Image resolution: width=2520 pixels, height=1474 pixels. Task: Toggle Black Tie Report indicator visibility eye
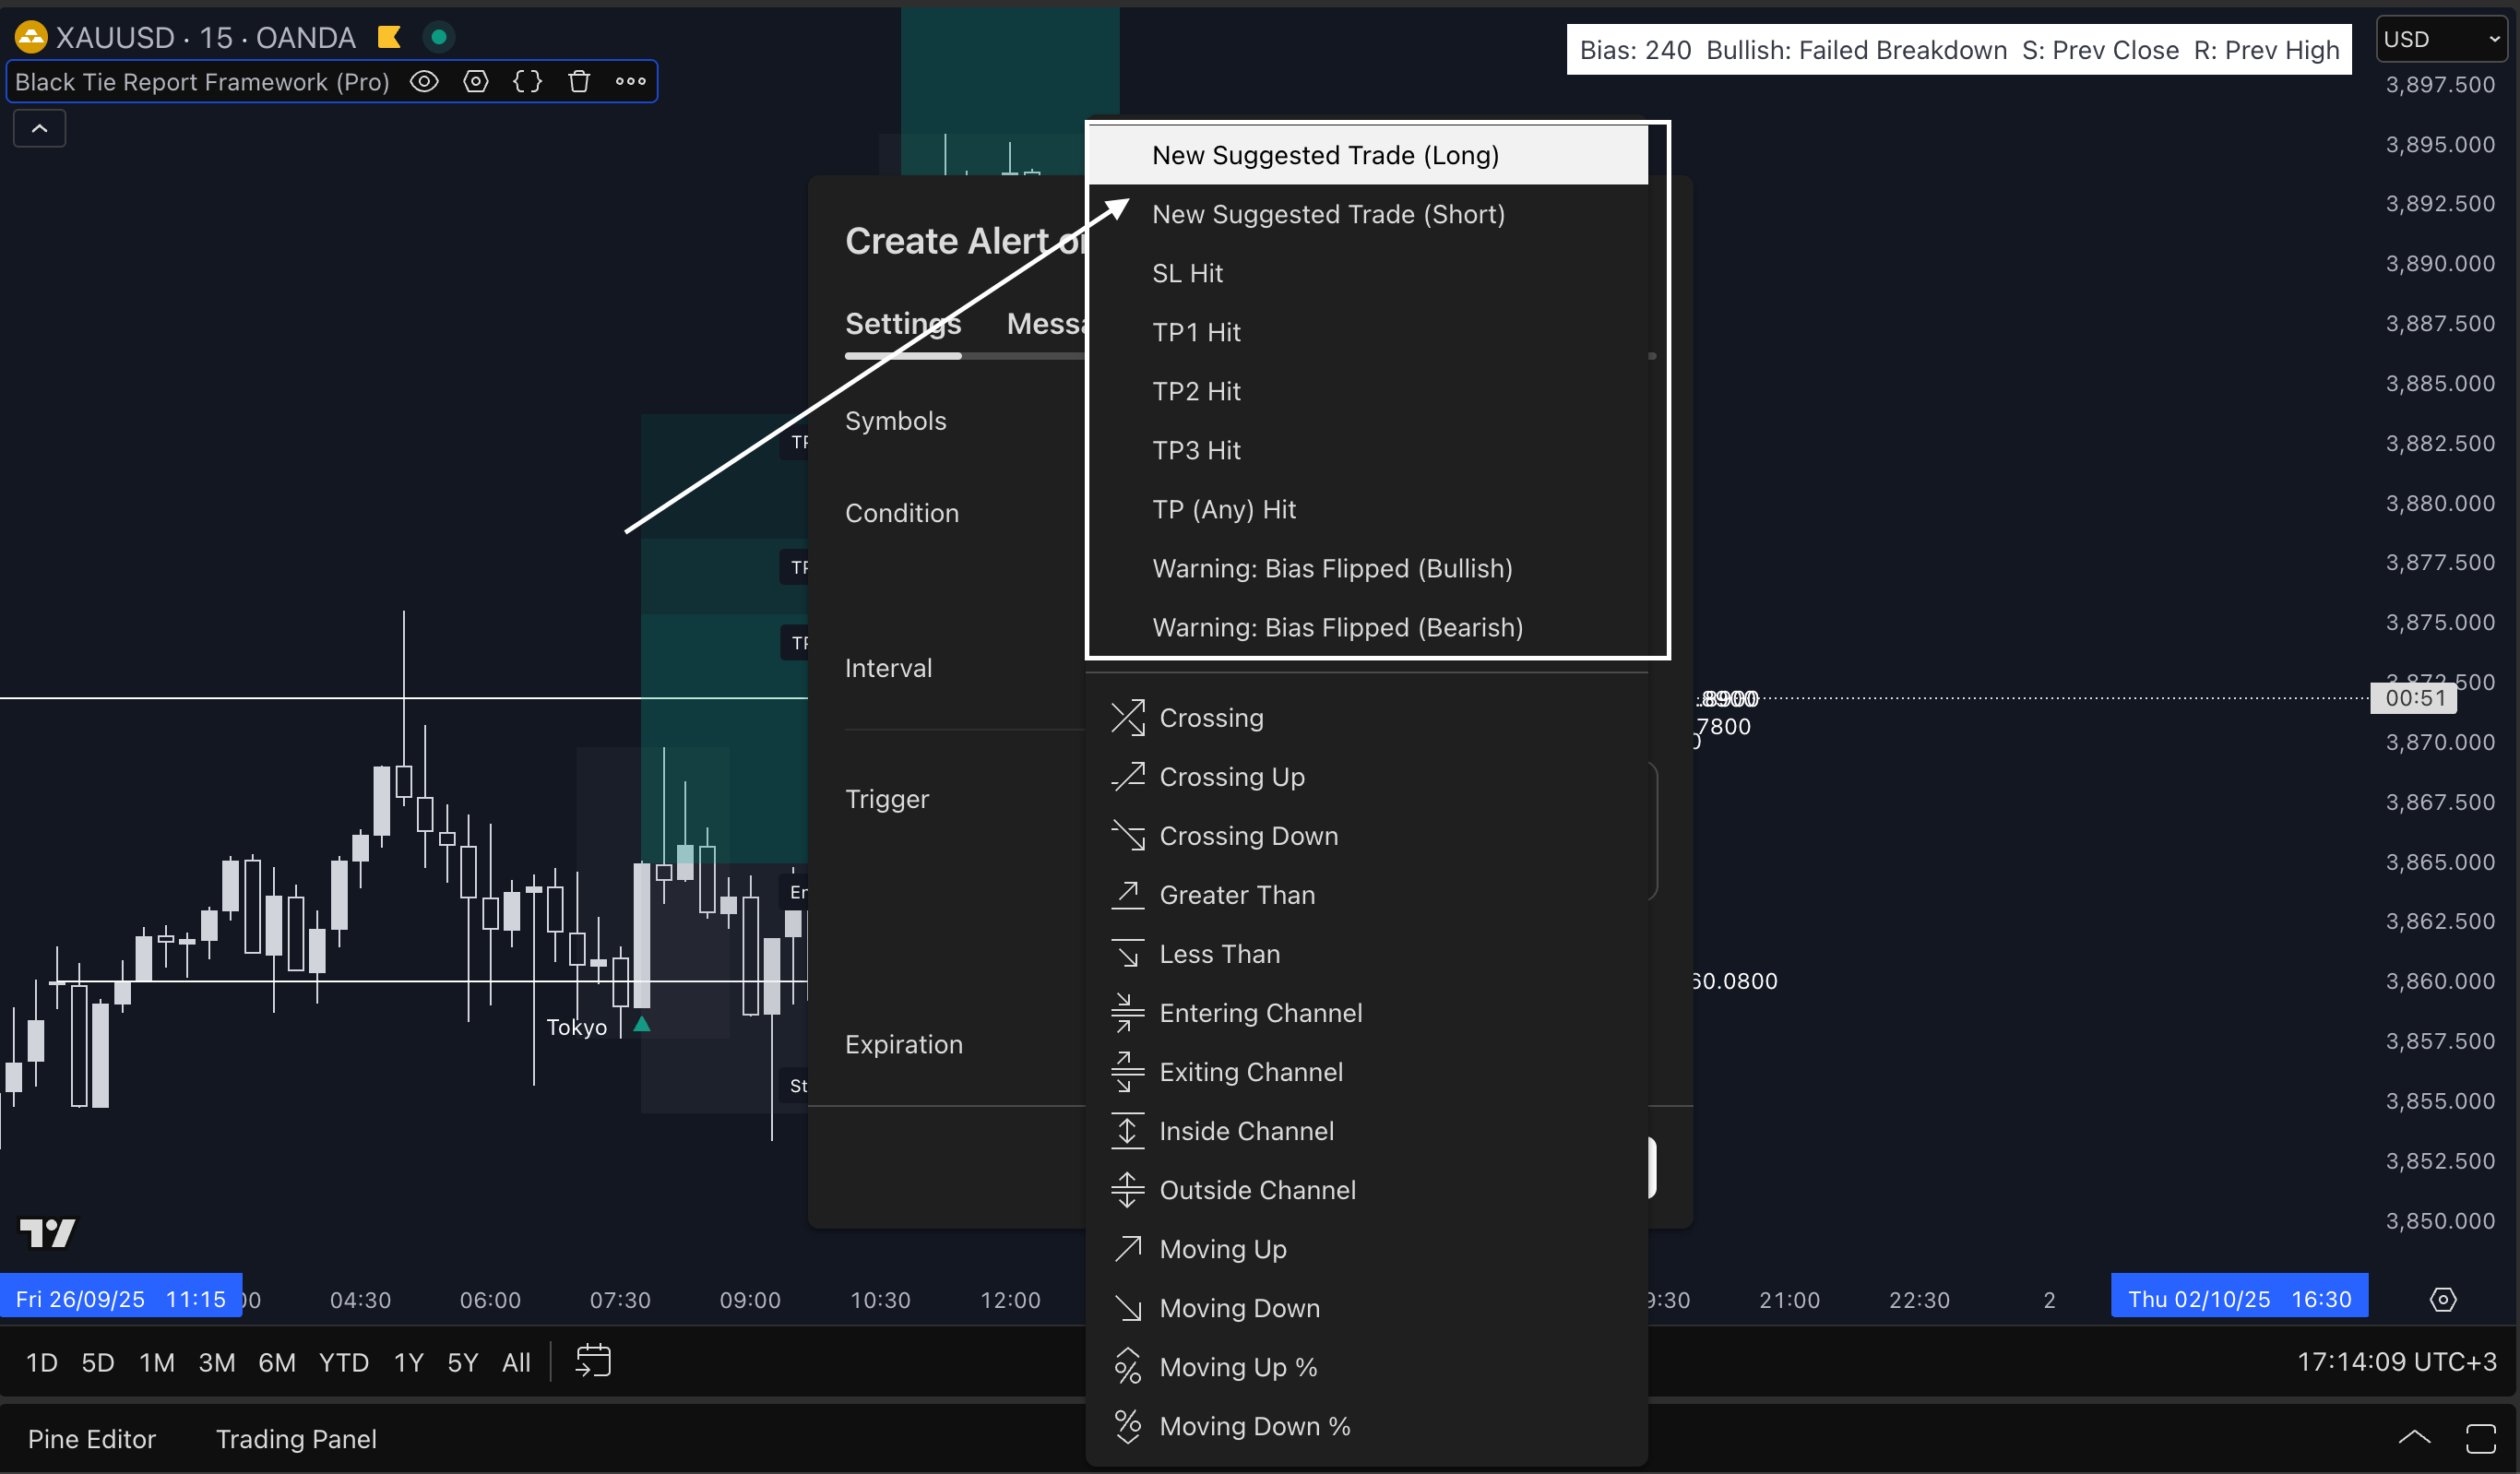click(424, 82)
